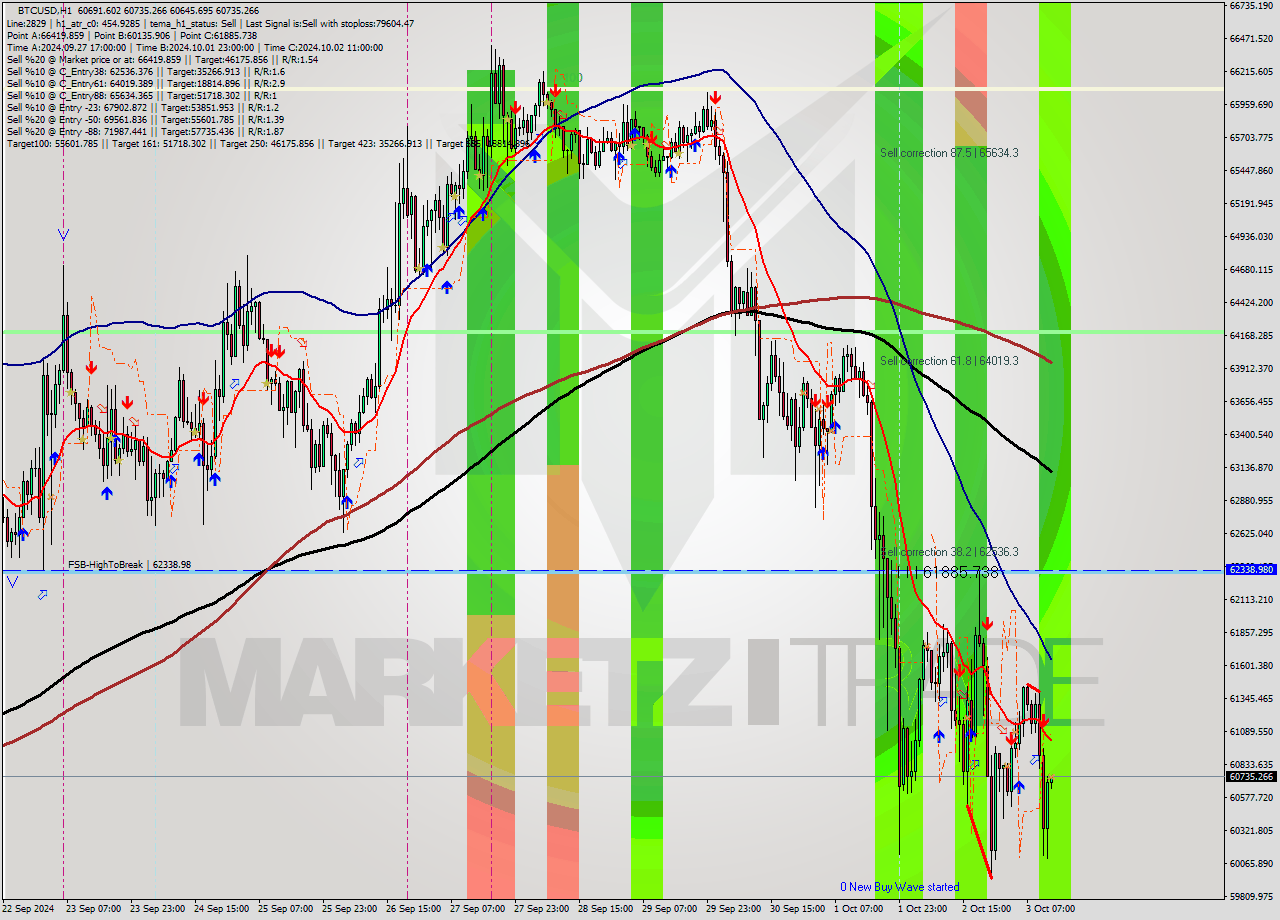
Task: Select the 66735.190 price axis label
Action: click(1251, 6)
